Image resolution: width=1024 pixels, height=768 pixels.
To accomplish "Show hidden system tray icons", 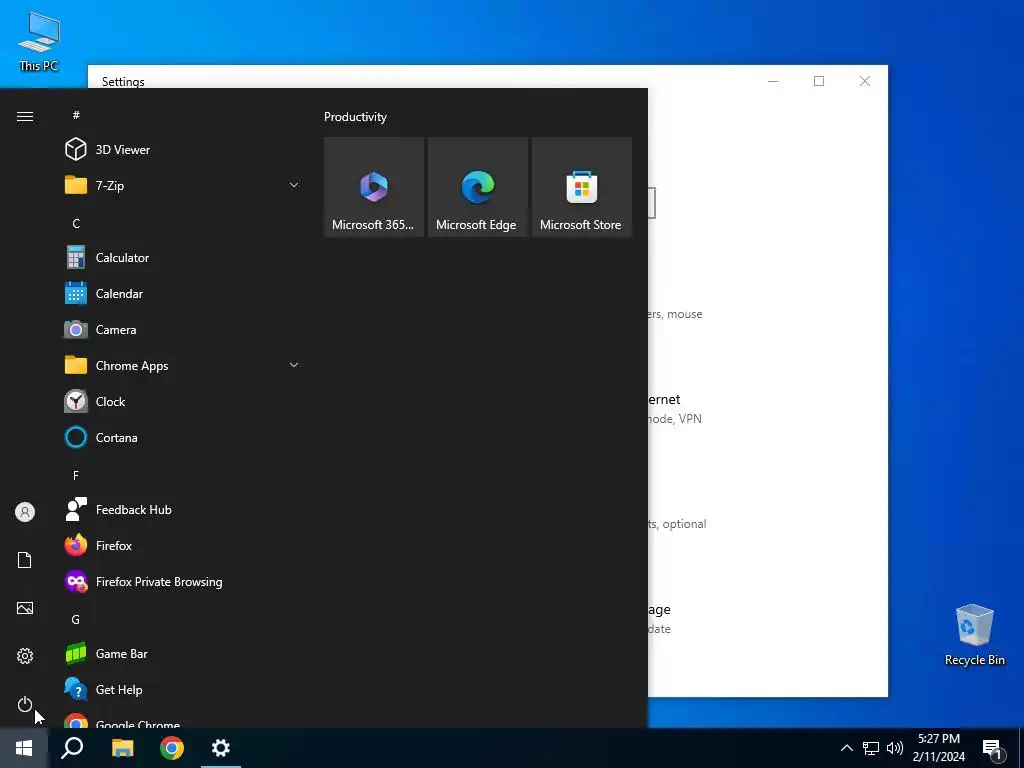I will tap(846, 748).
